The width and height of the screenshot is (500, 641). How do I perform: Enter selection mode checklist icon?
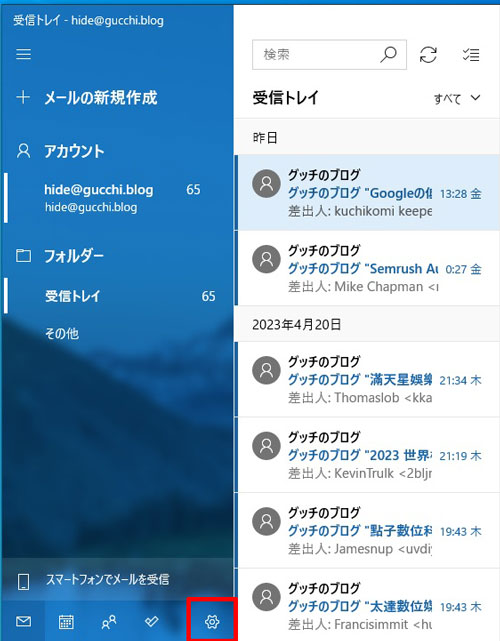click(x=471, y=55)
